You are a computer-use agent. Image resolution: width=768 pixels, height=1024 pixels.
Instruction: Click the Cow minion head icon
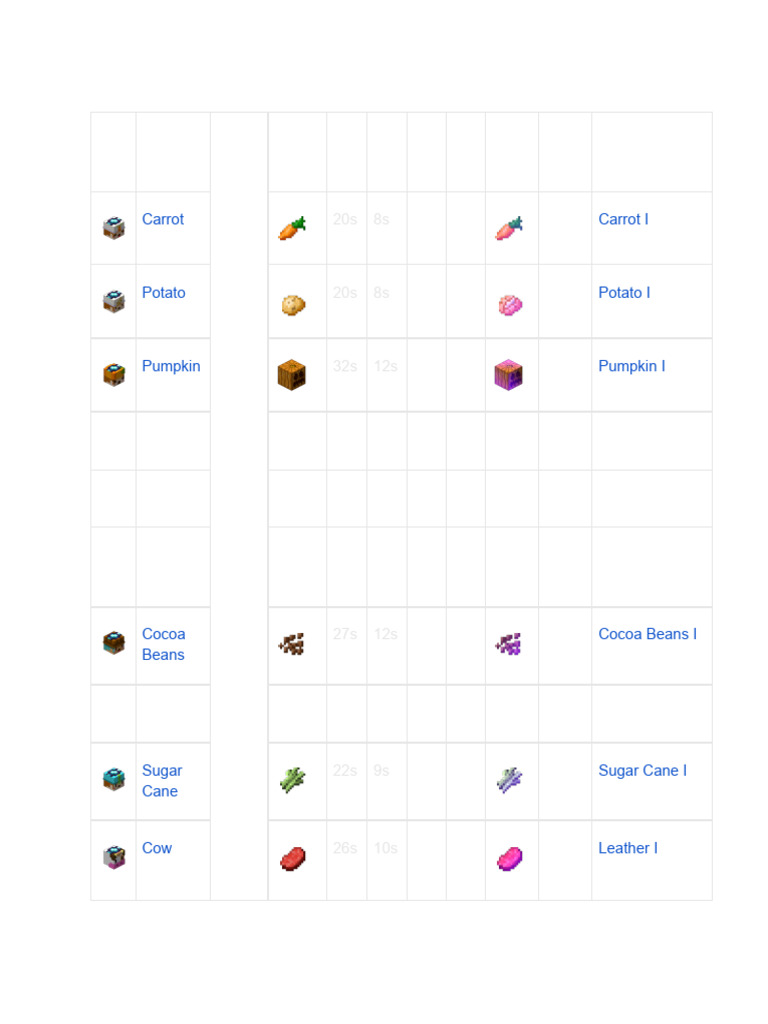coord(114,857)
